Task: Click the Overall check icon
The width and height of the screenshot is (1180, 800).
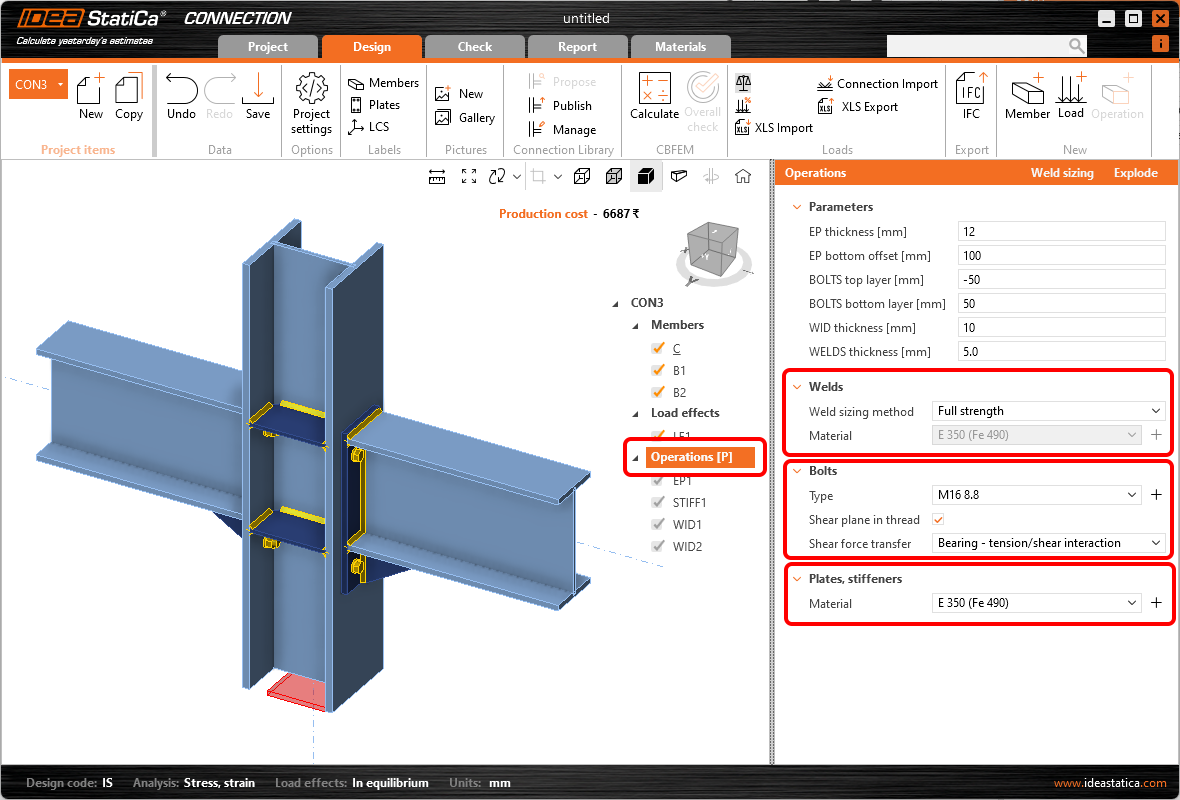Action: (x=702, y=97)
